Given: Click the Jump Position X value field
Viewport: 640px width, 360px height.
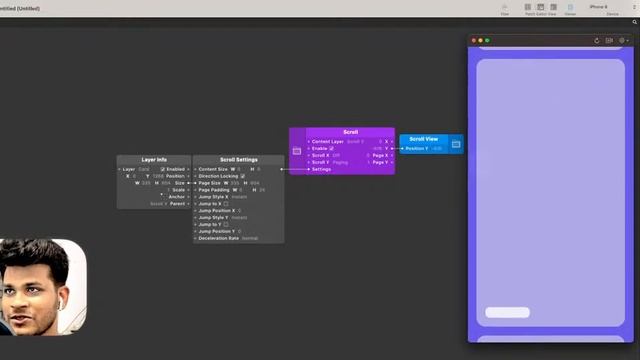Looking at the screenshot, I should coord(239,211).
